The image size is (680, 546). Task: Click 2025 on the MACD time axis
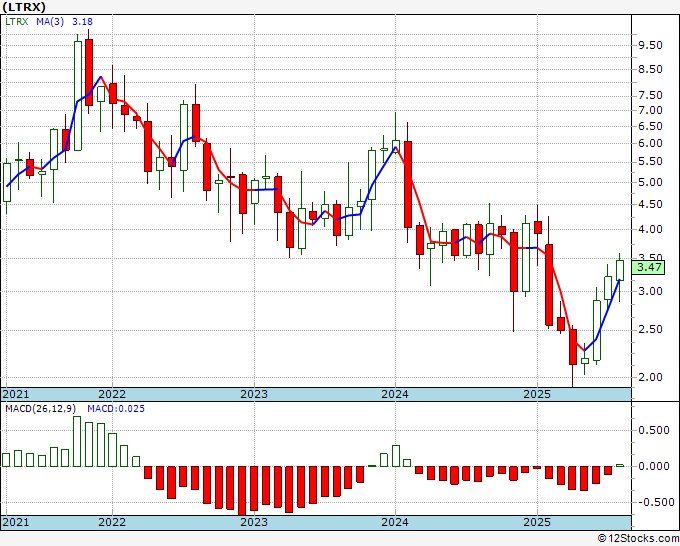537,522
